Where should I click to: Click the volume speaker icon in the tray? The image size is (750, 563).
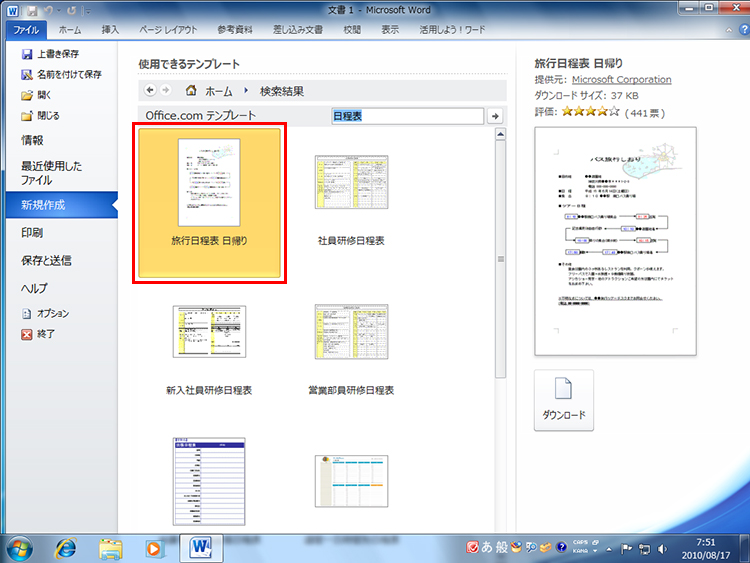pos(662,549)
